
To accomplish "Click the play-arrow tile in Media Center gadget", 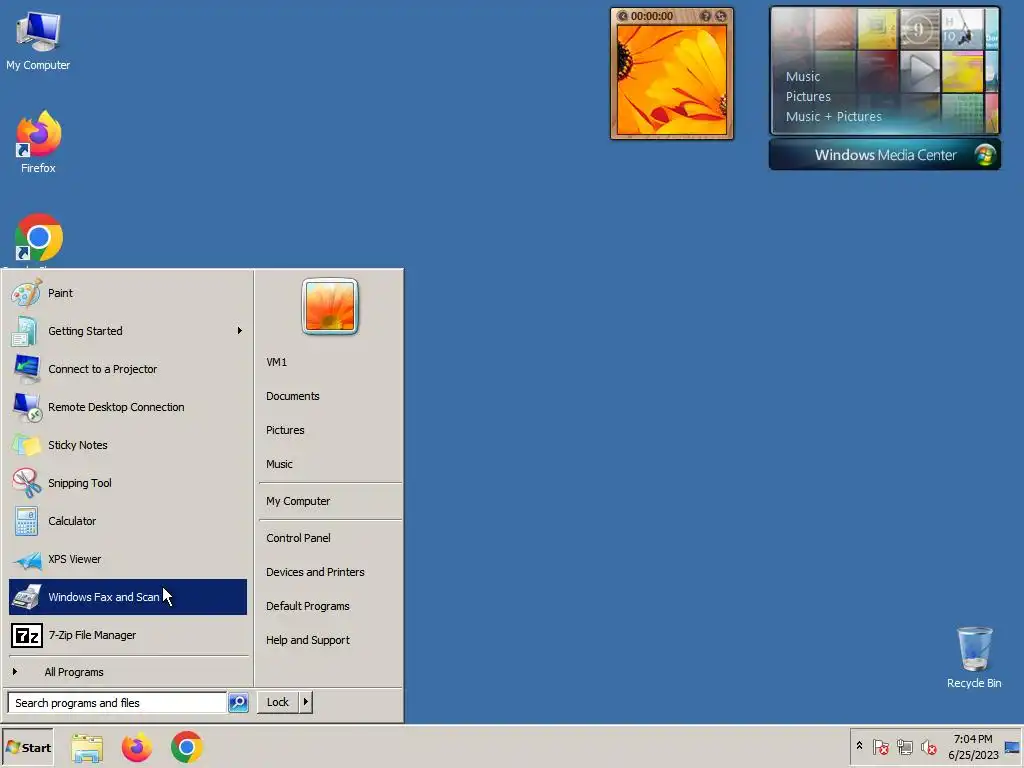I will pyautogui.click(x=920, y=71).
